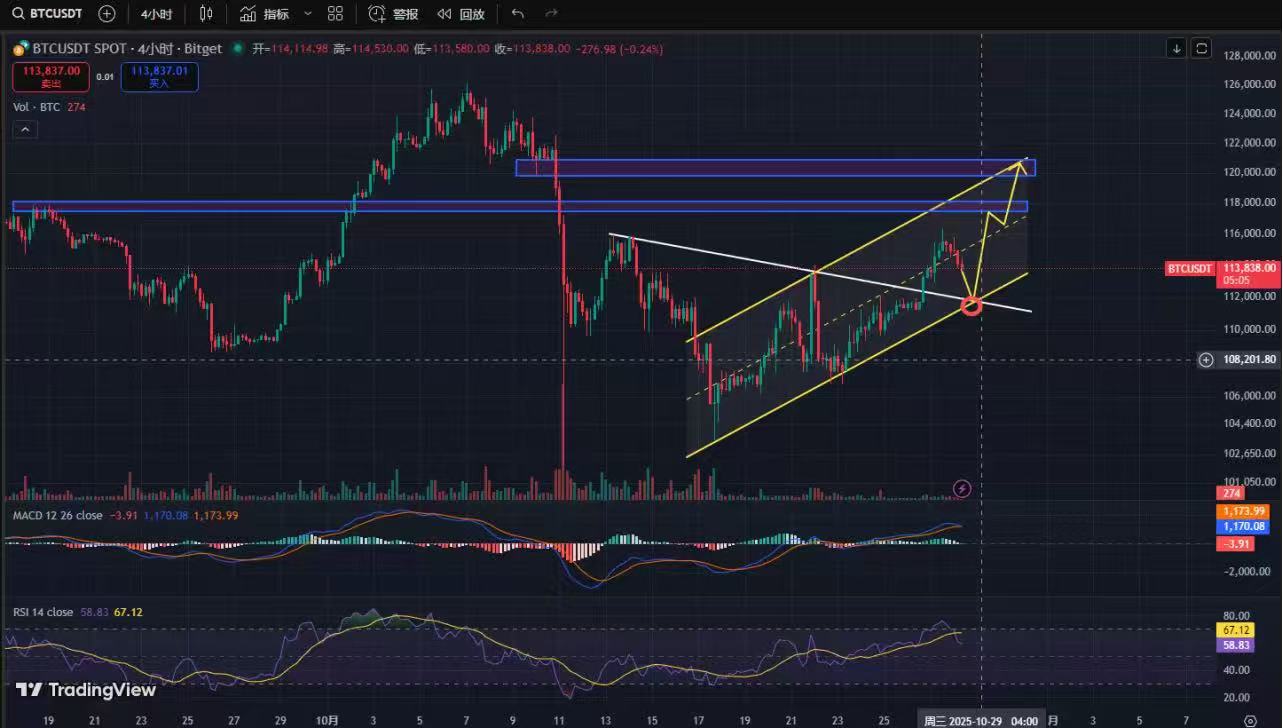Click the down-arrow button above price axis
The width and height of the screenshot is (1283, 728).
(x=1177, y=48)
